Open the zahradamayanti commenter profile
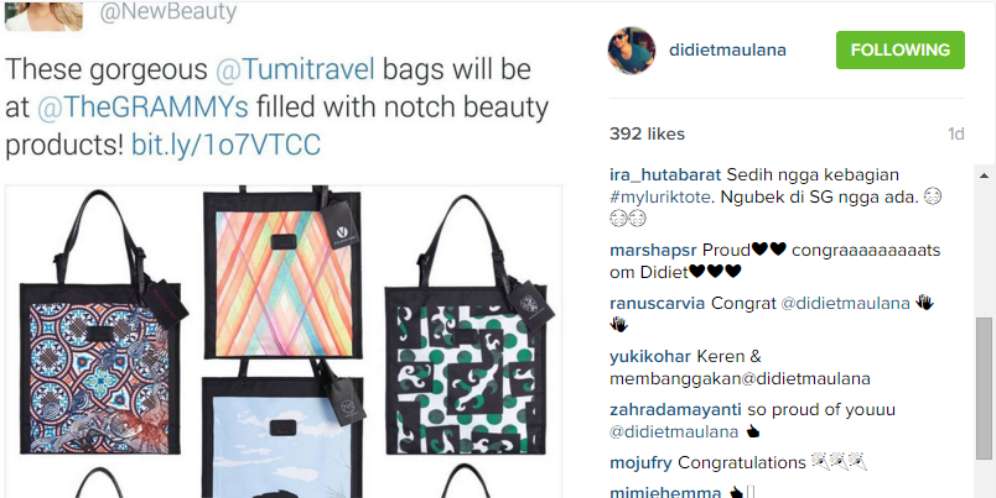 676,410
